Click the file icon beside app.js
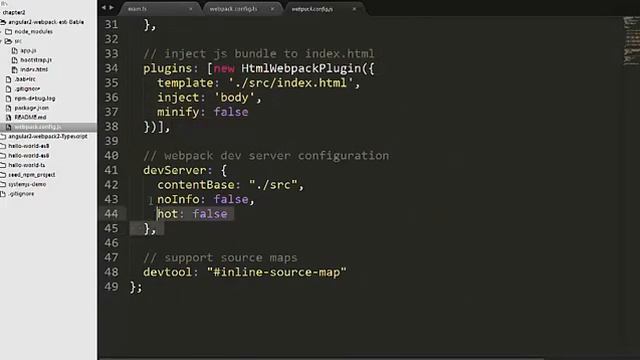Screen dimensions: 640x360 15,51
